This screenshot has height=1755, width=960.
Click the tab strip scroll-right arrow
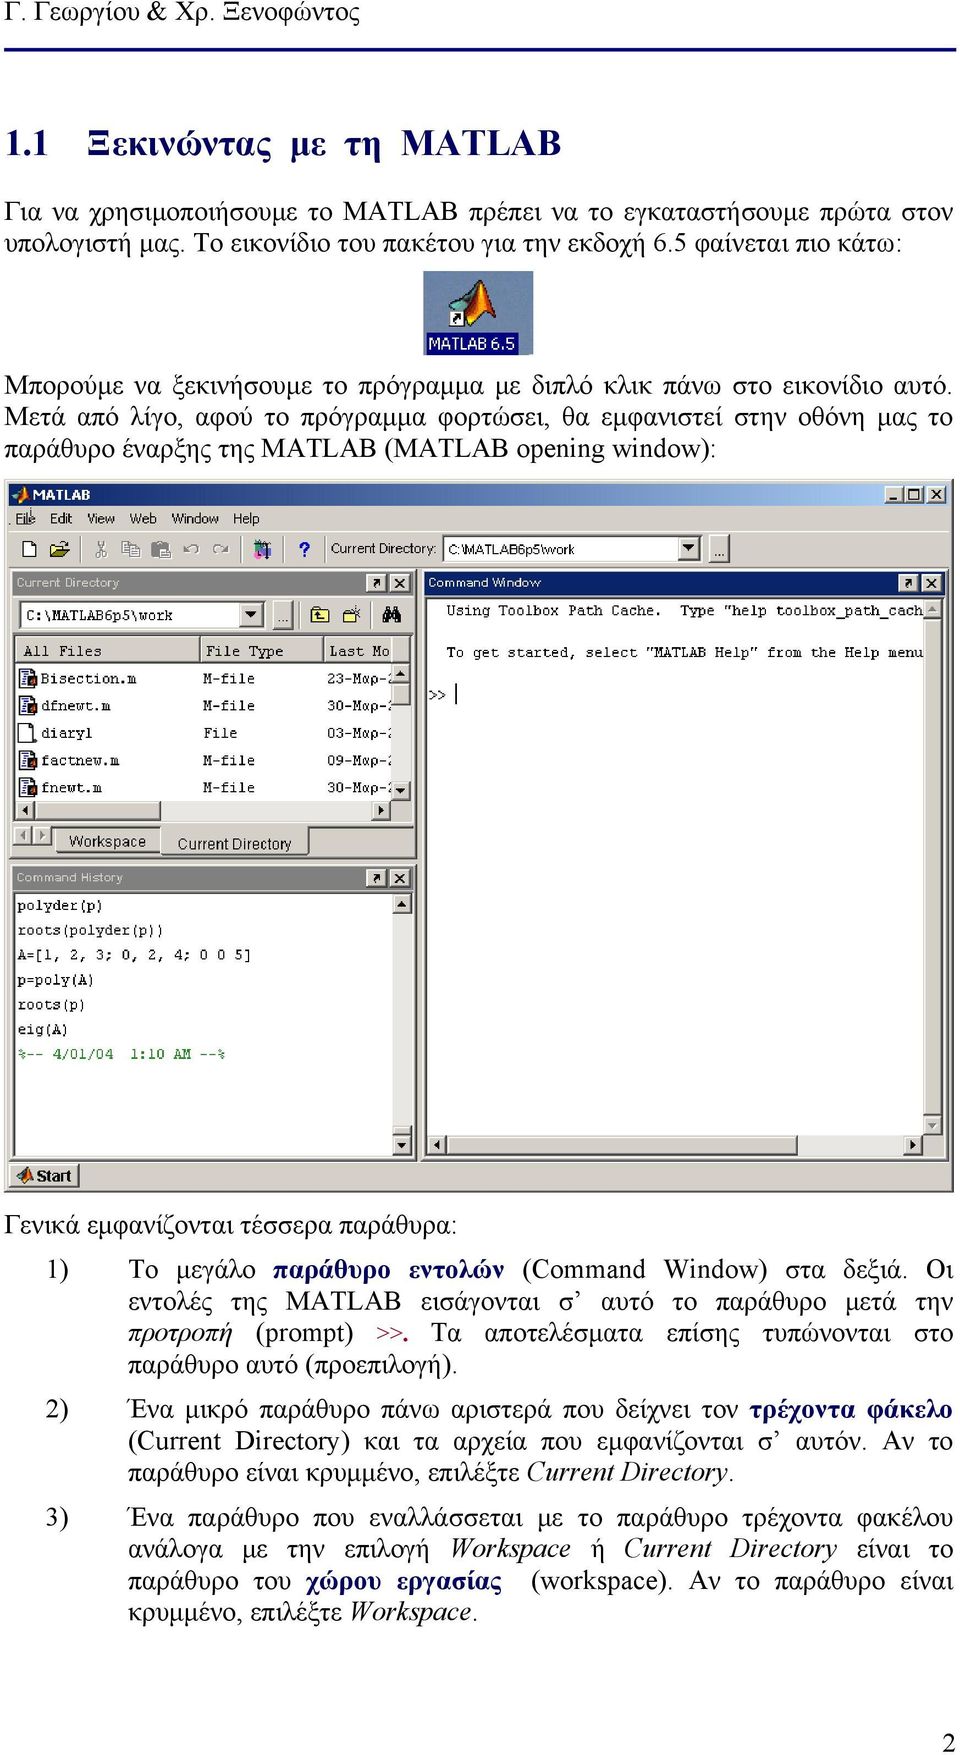pyautogui.click(x=41, y=834)
